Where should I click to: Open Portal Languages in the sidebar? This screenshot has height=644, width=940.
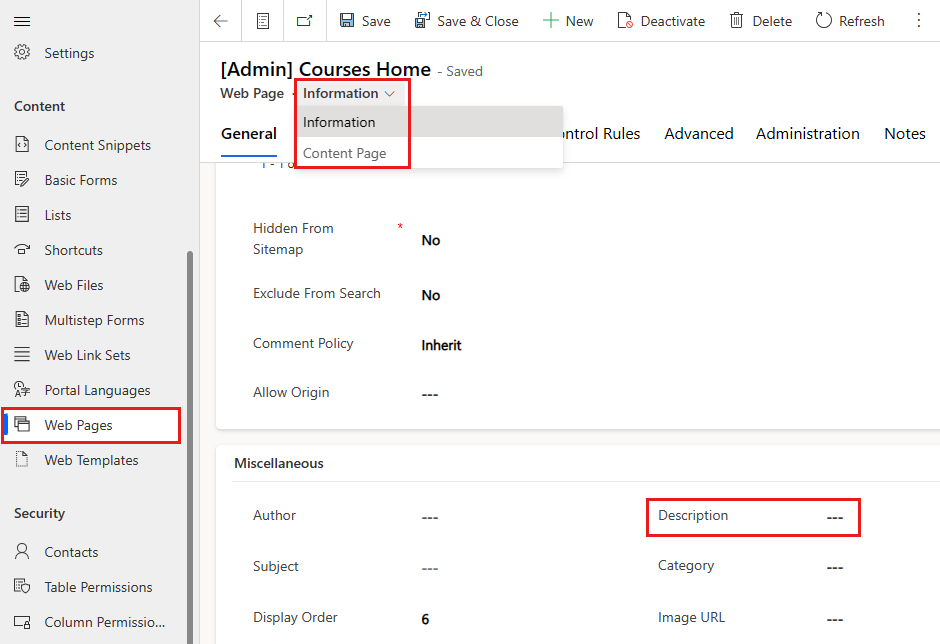(95, 389)
